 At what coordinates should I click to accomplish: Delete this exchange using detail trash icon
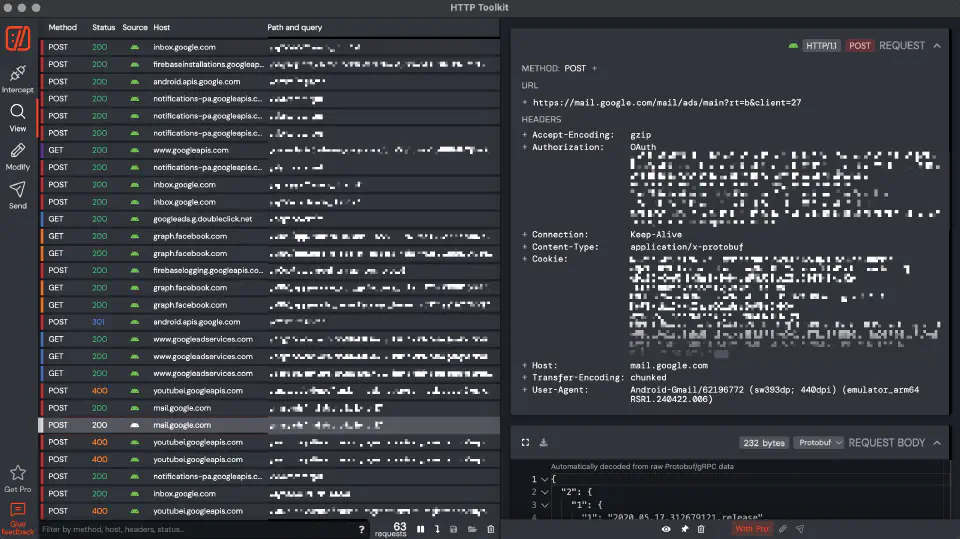tap(701, 529)
